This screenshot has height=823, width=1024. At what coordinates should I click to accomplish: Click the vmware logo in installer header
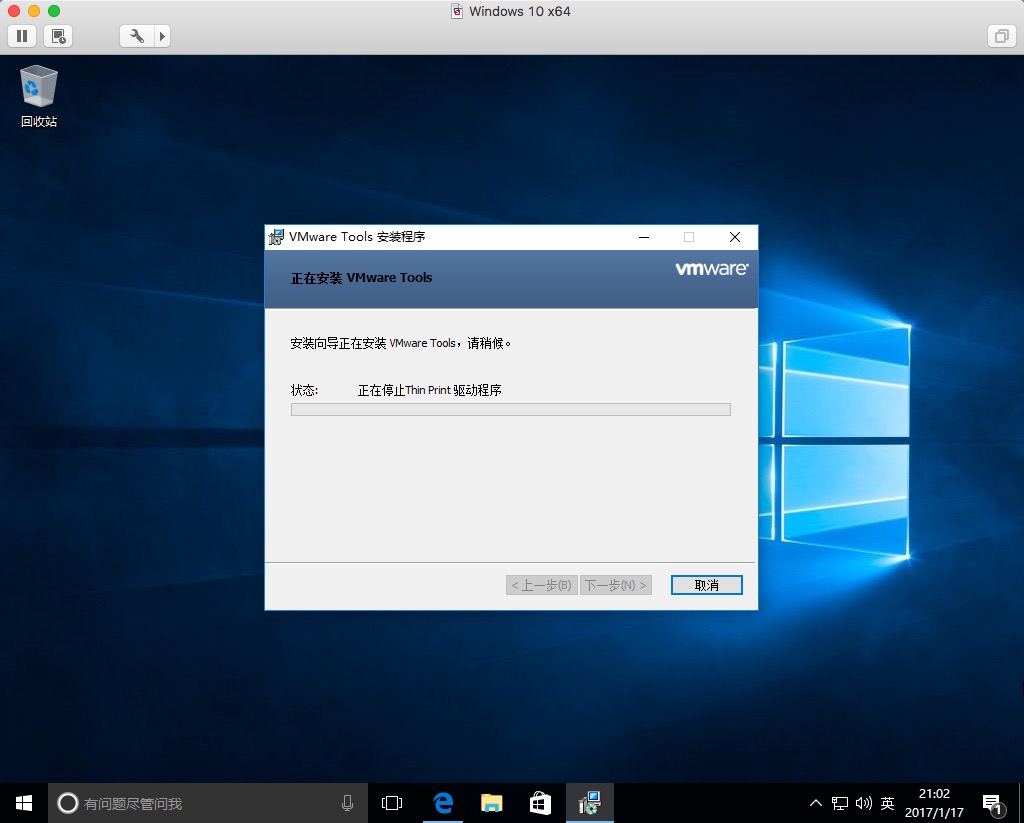712,268
